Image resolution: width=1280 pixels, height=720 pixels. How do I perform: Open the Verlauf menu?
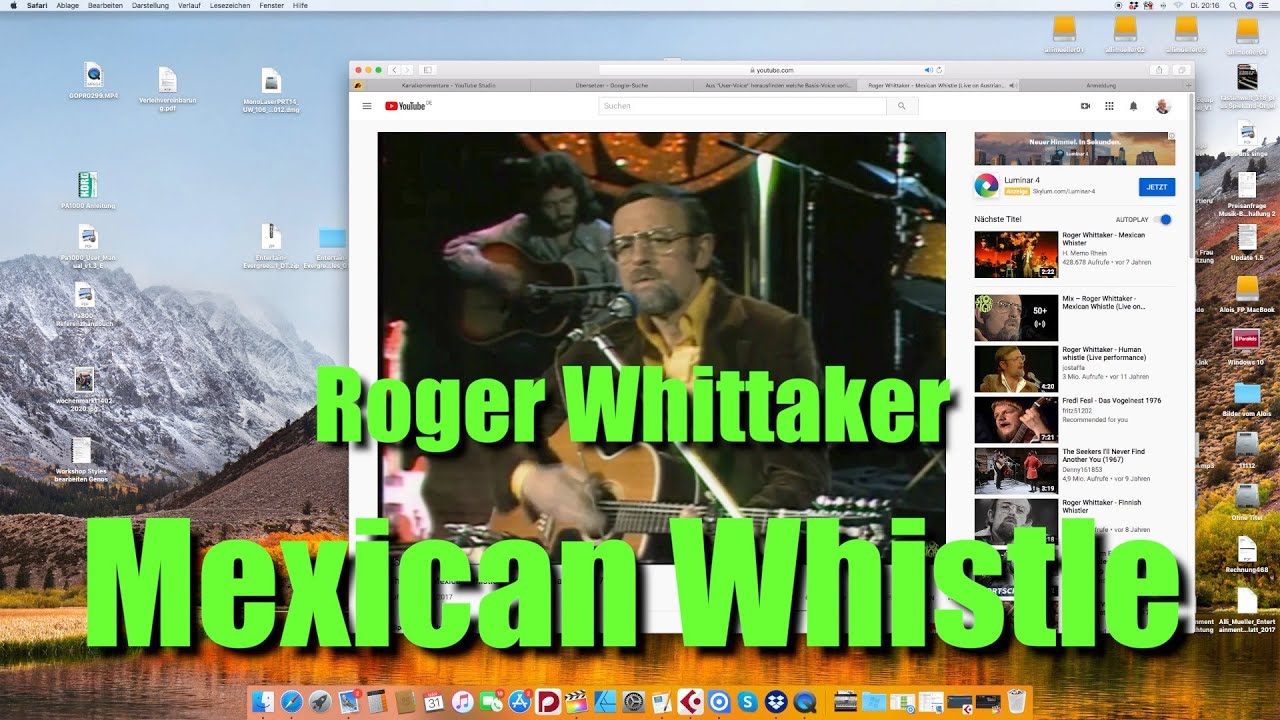coord(189,5)
